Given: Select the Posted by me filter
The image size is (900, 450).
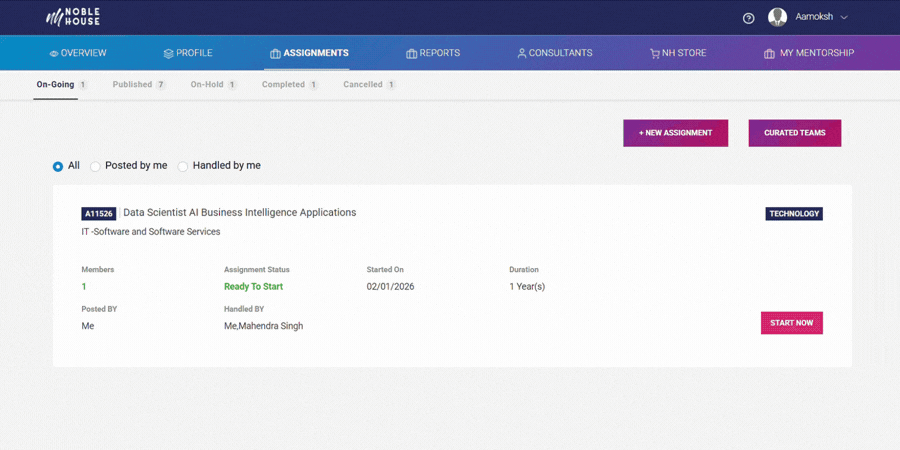Looking at the screenshot, I should tap(96, 166).
